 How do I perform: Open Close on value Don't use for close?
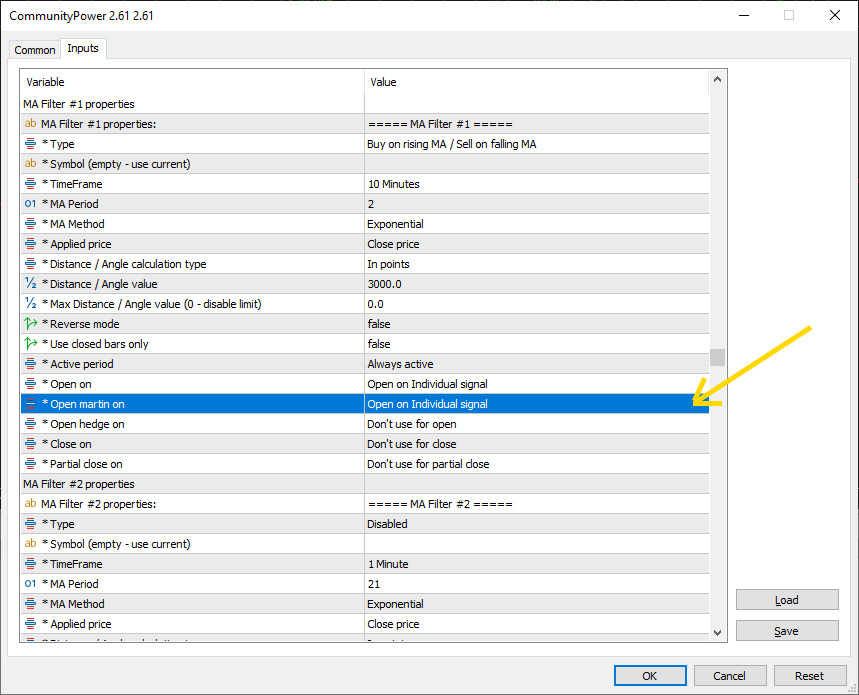click(x=537, y=444)
